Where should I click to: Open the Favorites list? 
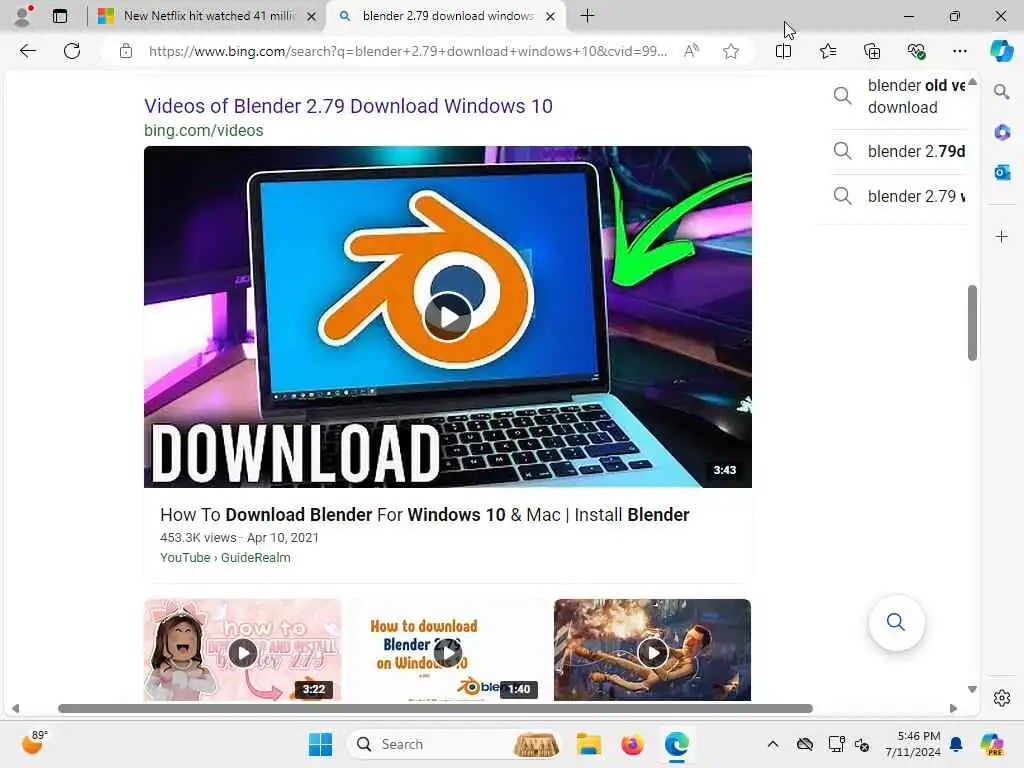[827, 51]
